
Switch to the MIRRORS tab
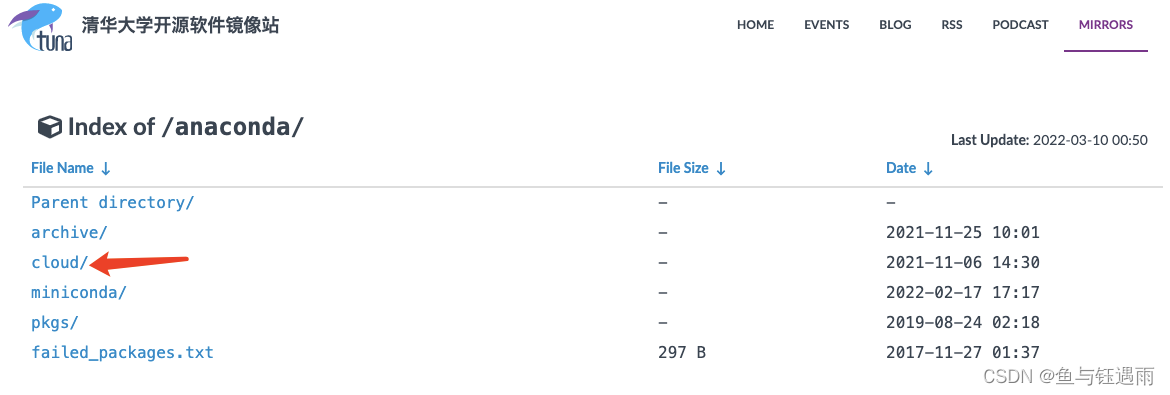(x=1105, y=25)
